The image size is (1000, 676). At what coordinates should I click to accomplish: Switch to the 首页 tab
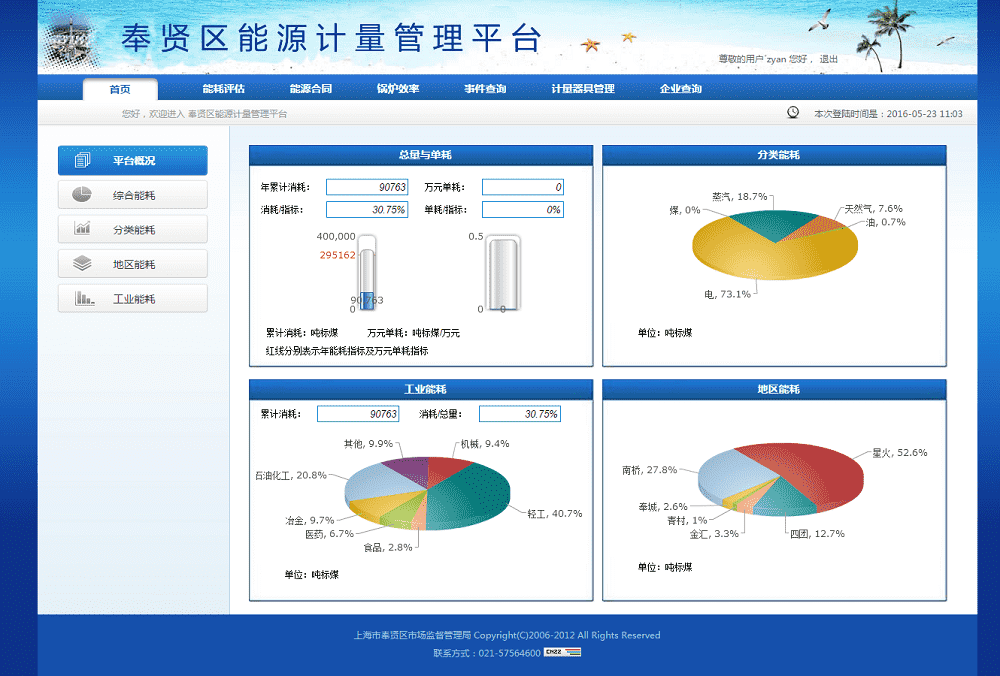pyautogui.click(x=120, y=89)
